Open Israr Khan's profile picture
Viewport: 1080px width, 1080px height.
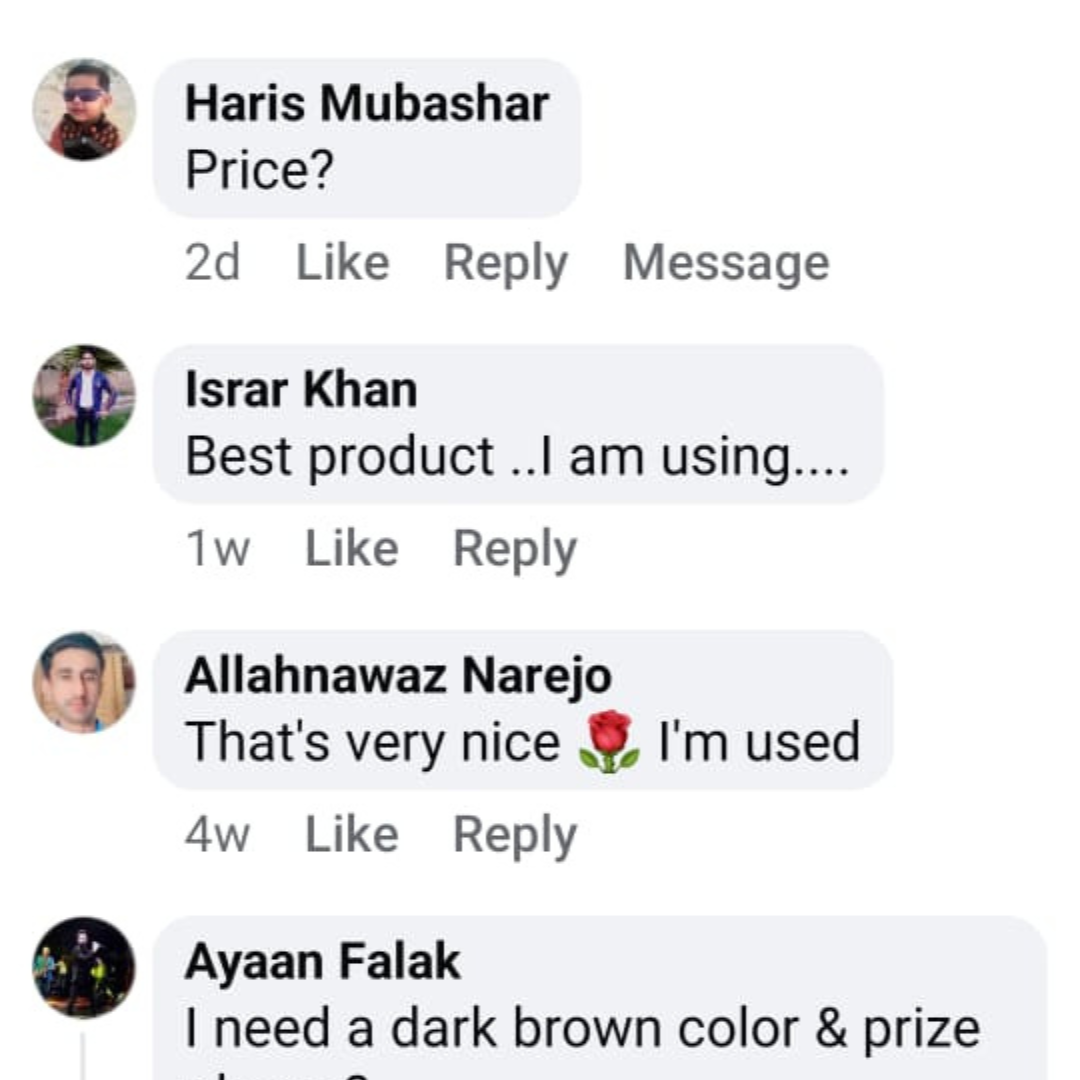[x=84, y=395]
